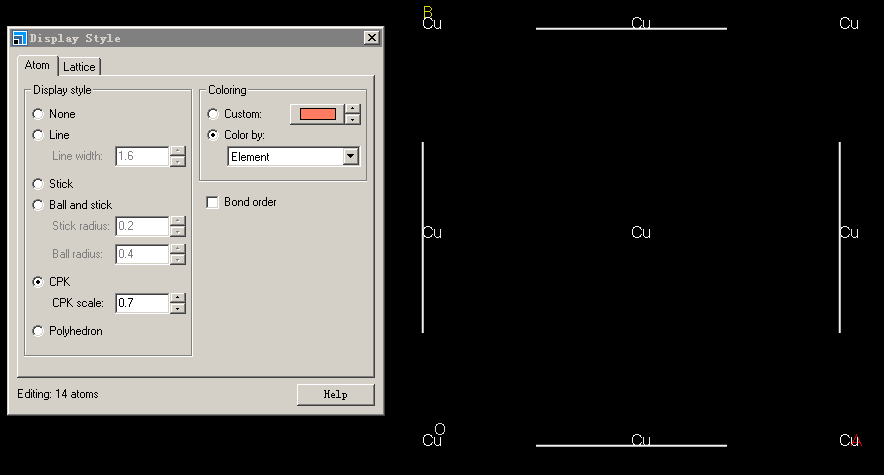The width and height of the screenshot is (884, 475).
Task: Increase the Stick radius value
Action: click(178, 221)
